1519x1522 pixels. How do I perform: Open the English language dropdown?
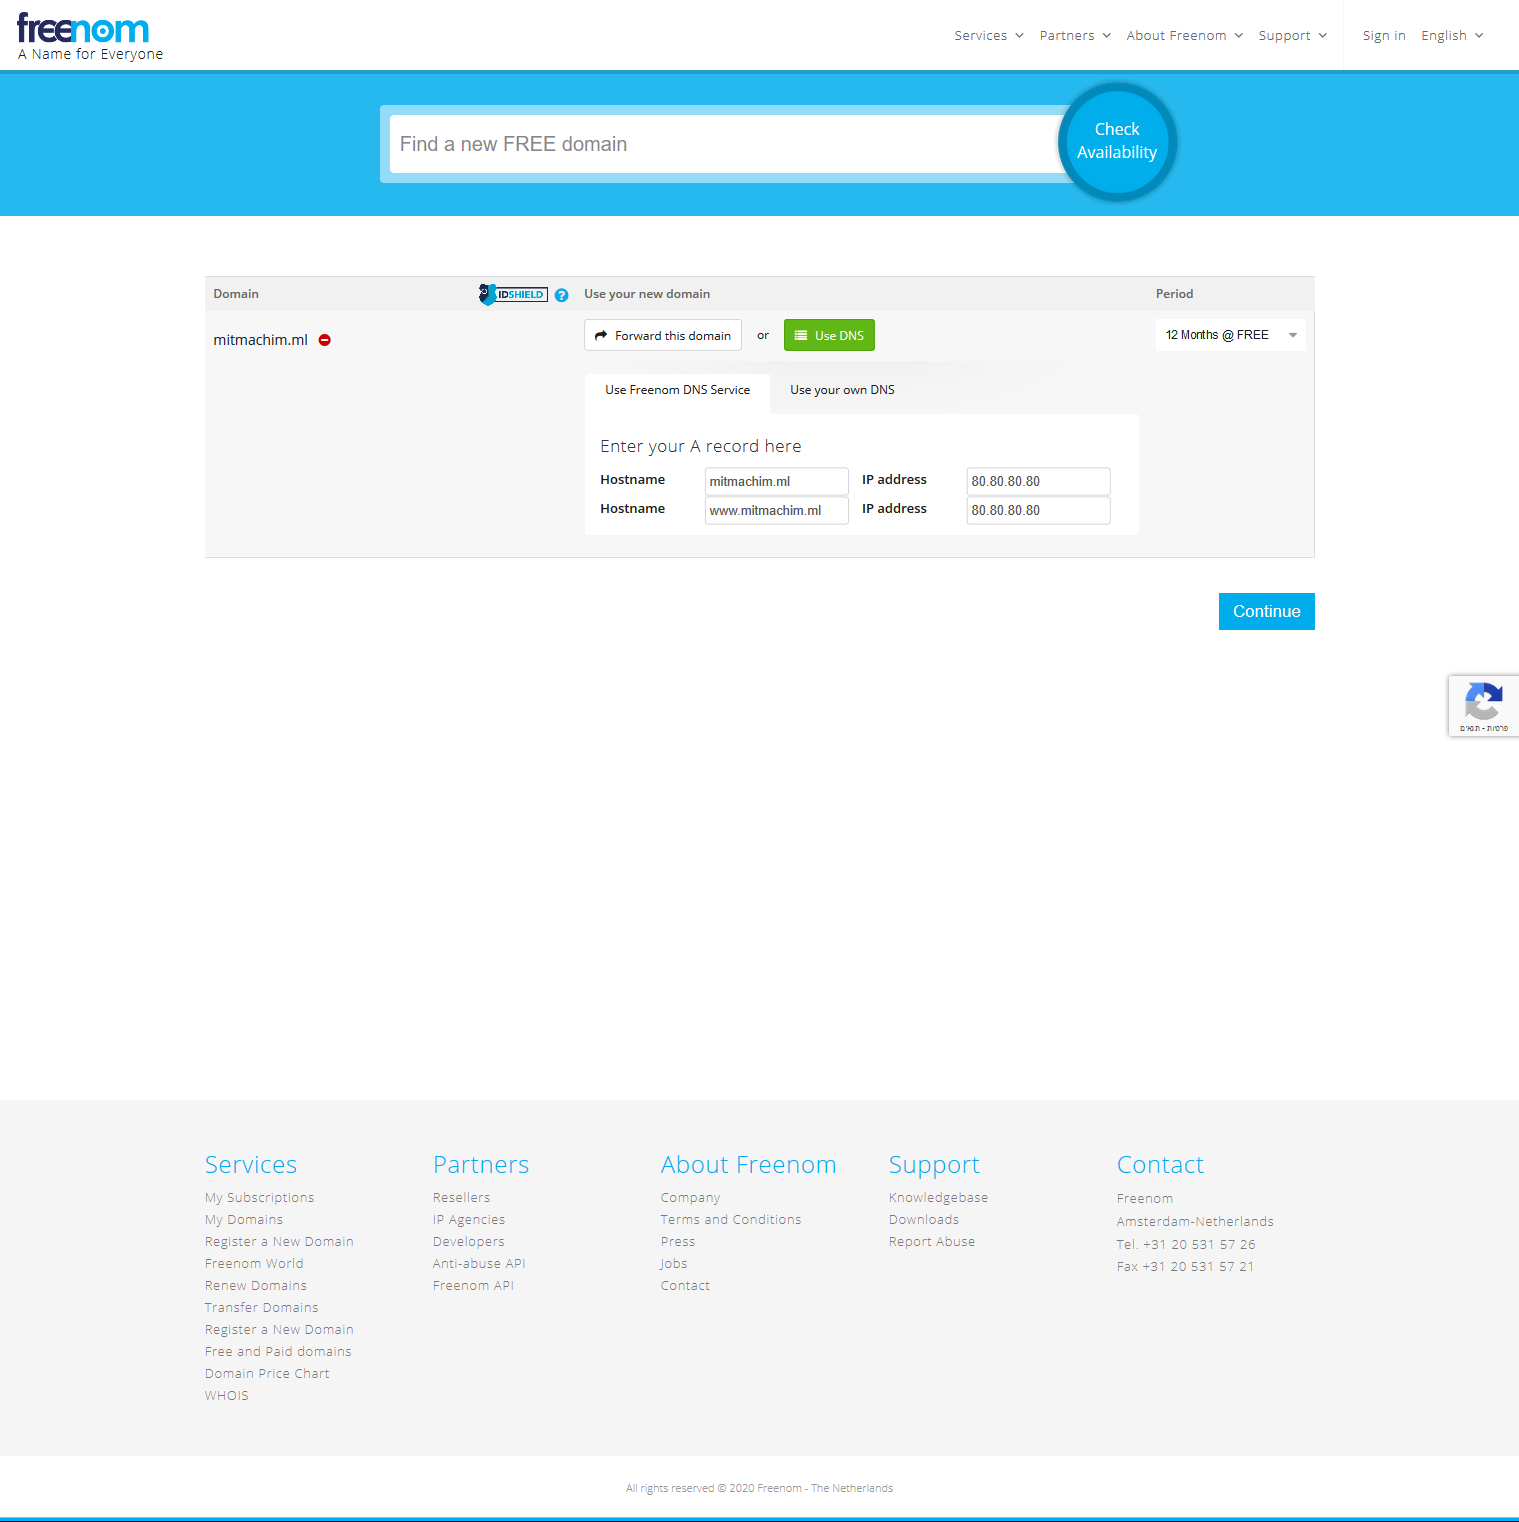point(1452,35)
